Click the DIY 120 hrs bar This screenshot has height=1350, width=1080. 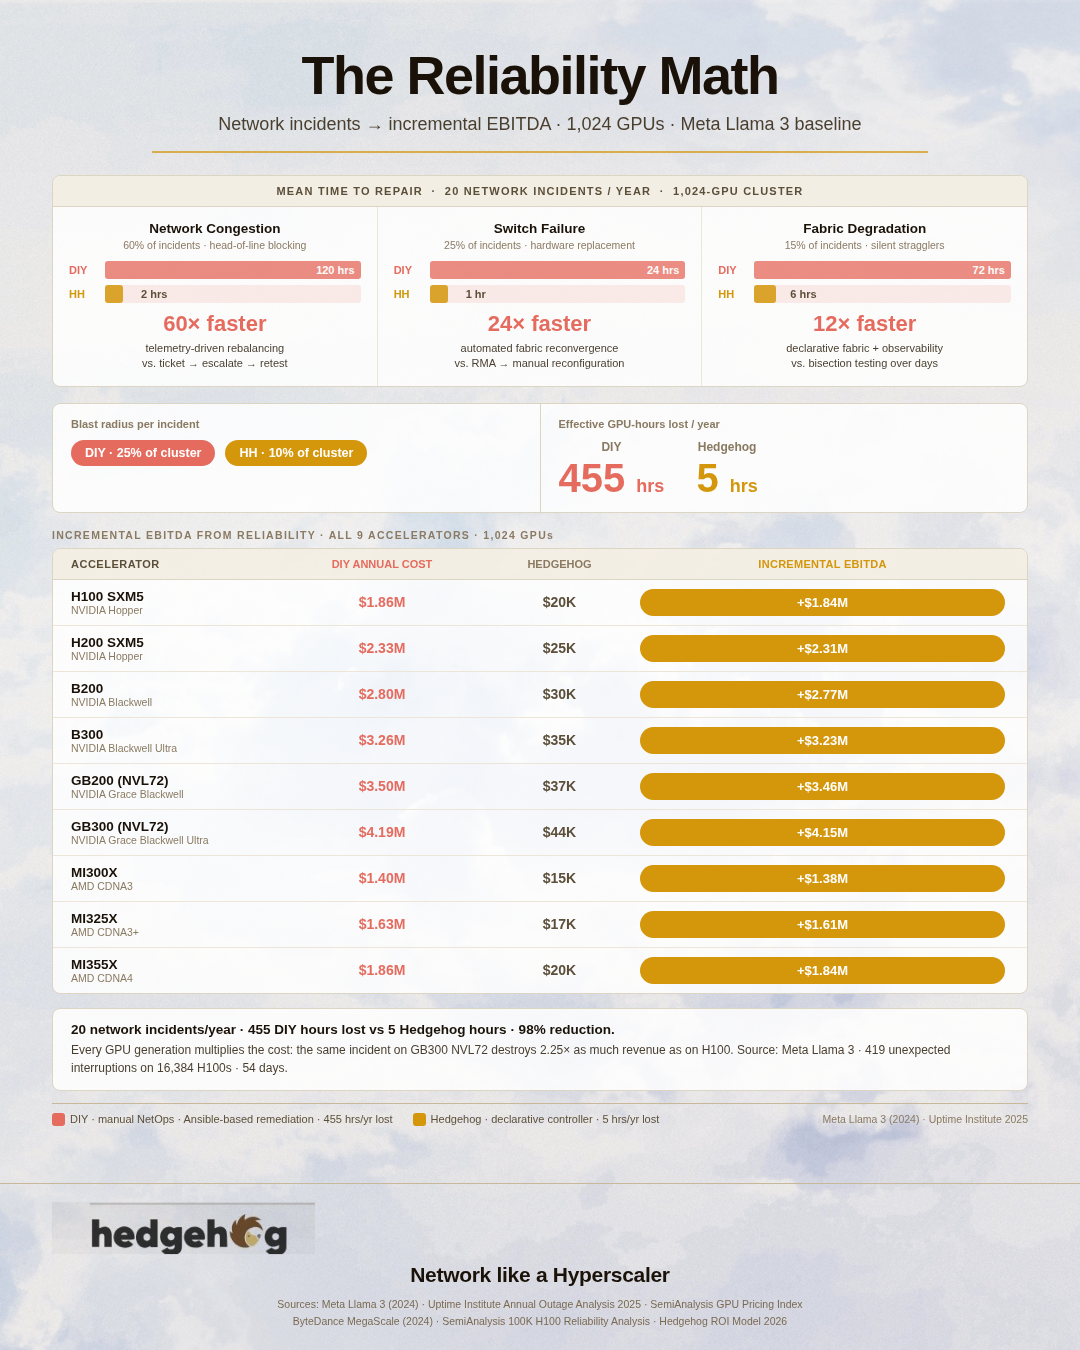pos(233,270)
